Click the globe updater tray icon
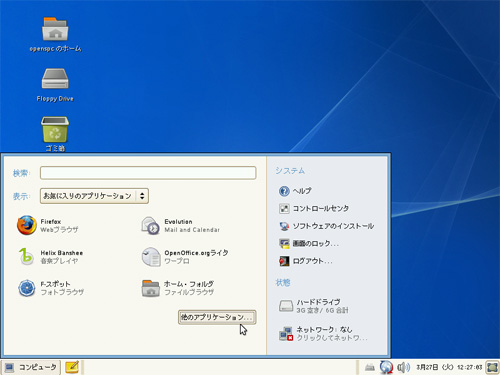 (386, 367)
